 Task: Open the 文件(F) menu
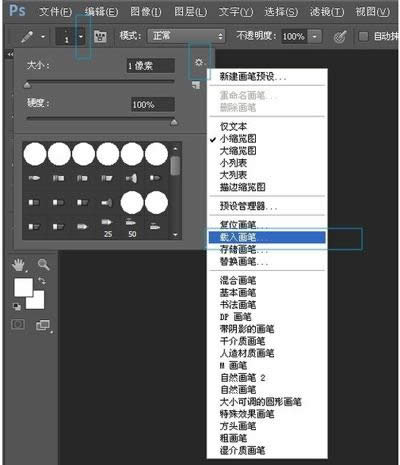coord(55,12)
